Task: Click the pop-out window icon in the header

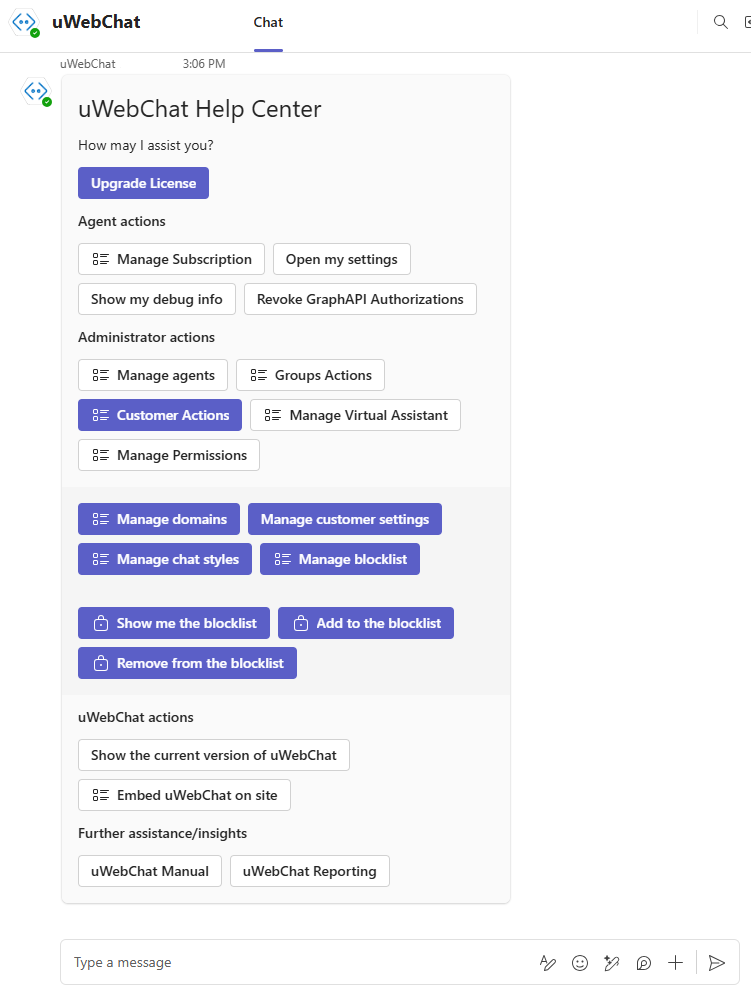Action: (747, 22)
